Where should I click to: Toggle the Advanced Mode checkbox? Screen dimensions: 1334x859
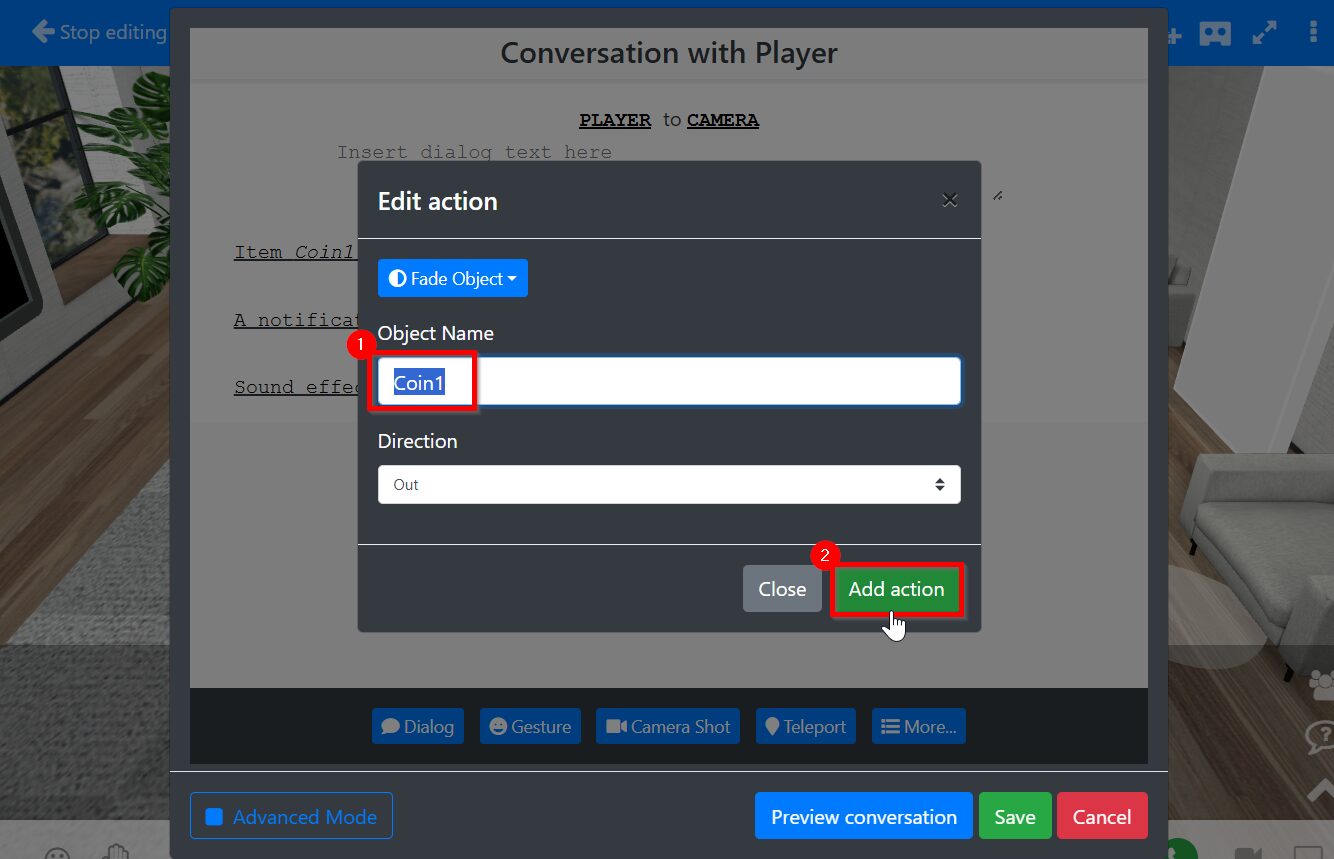tap(214, 817)
